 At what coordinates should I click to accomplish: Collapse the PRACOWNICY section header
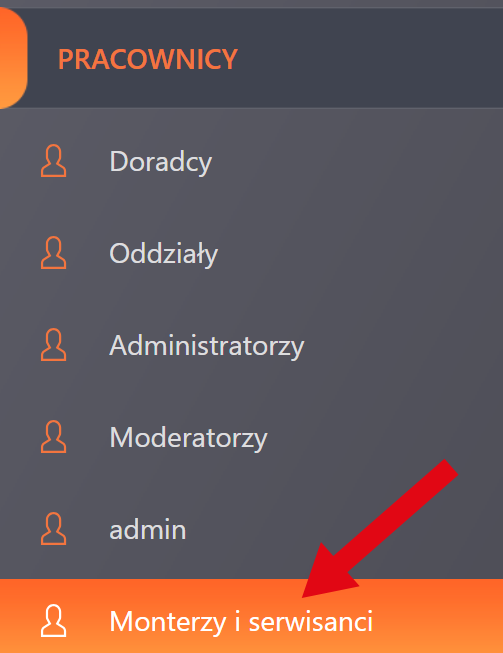pos(147,59)
